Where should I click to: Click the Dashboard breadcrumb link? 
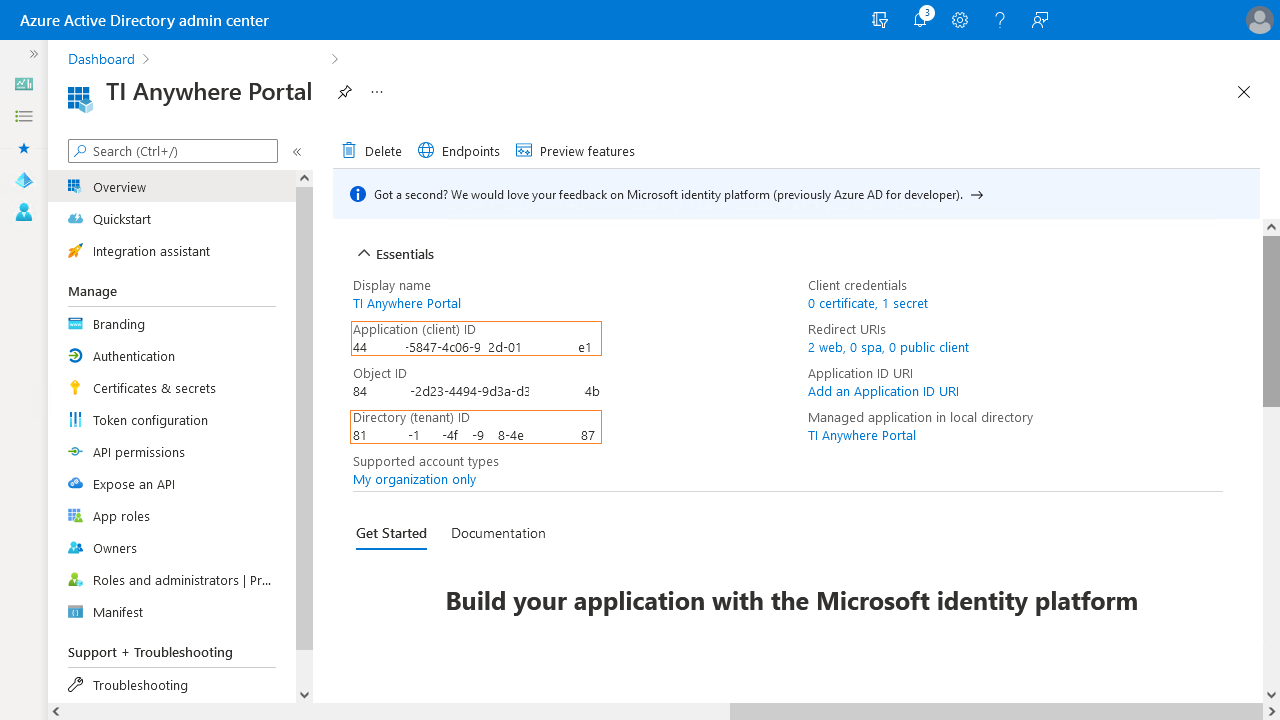point(101,59)
